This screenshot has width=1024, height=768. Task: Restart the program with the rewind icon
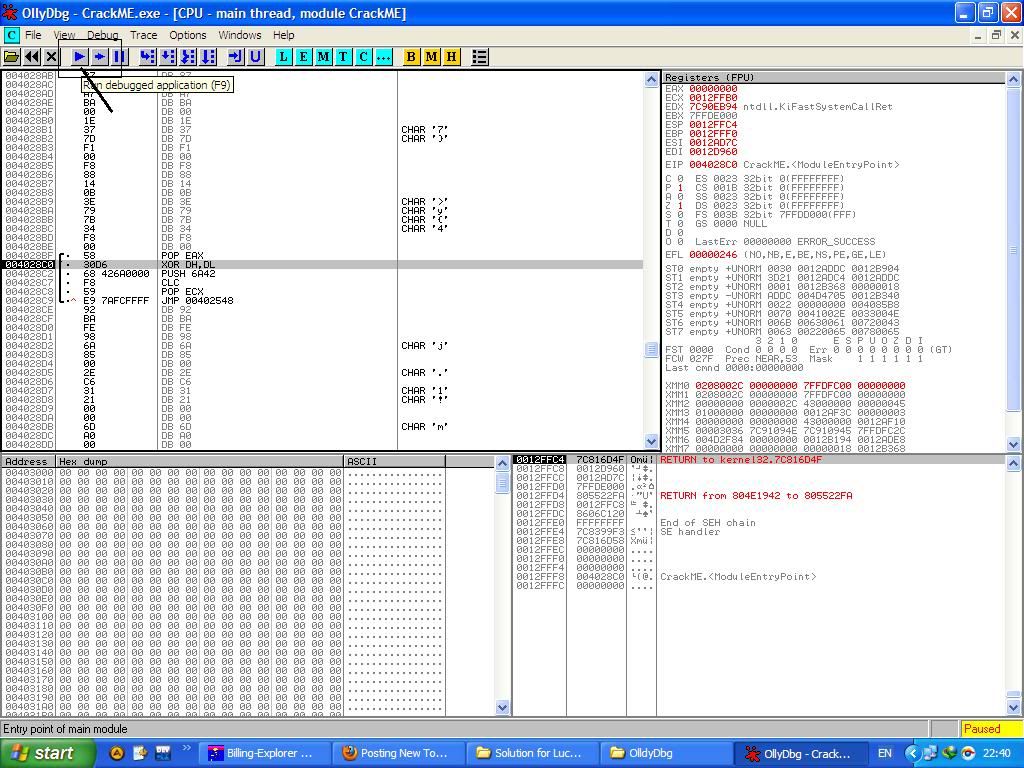[31, 57]
